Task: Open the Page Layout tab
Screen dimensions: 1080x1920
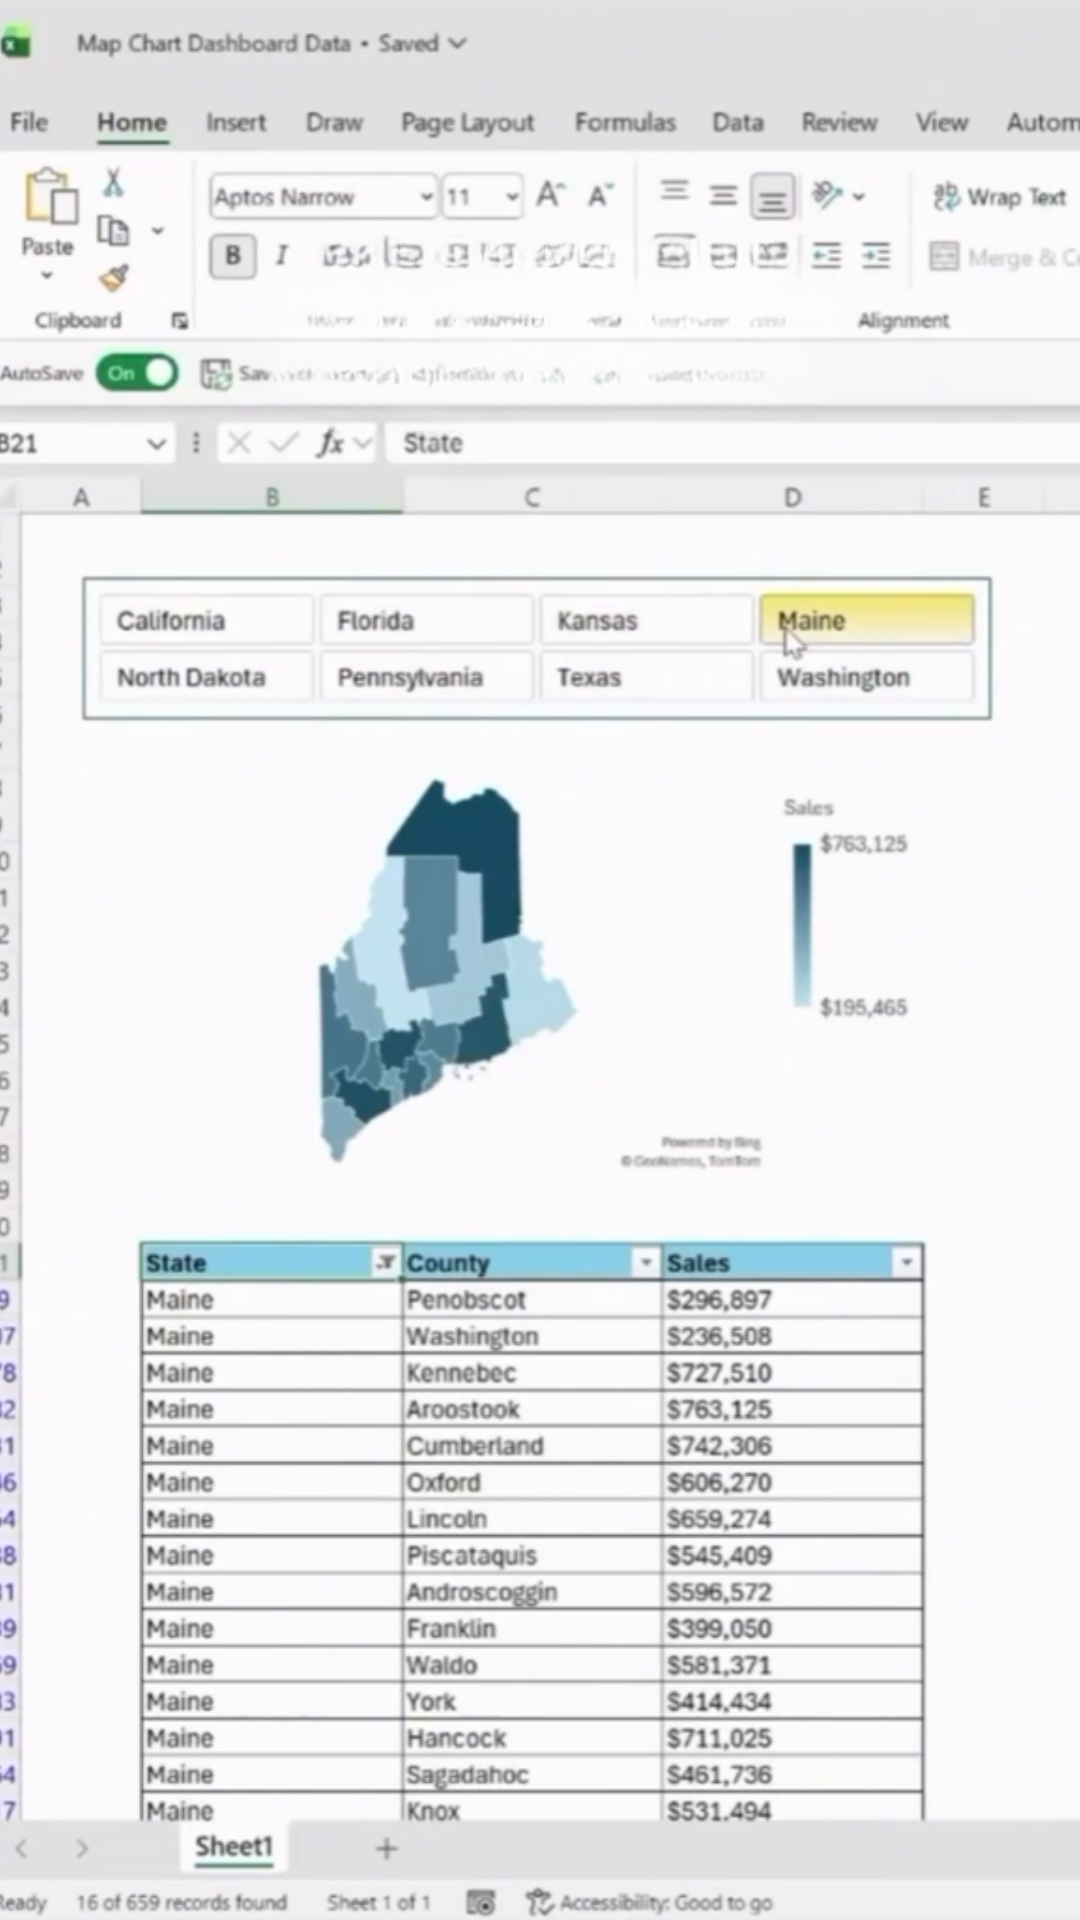Action: (468, 122)
